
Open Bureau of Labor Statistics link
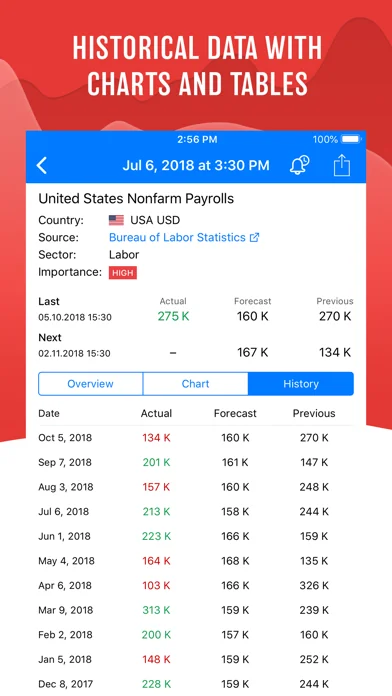point(177,237)
